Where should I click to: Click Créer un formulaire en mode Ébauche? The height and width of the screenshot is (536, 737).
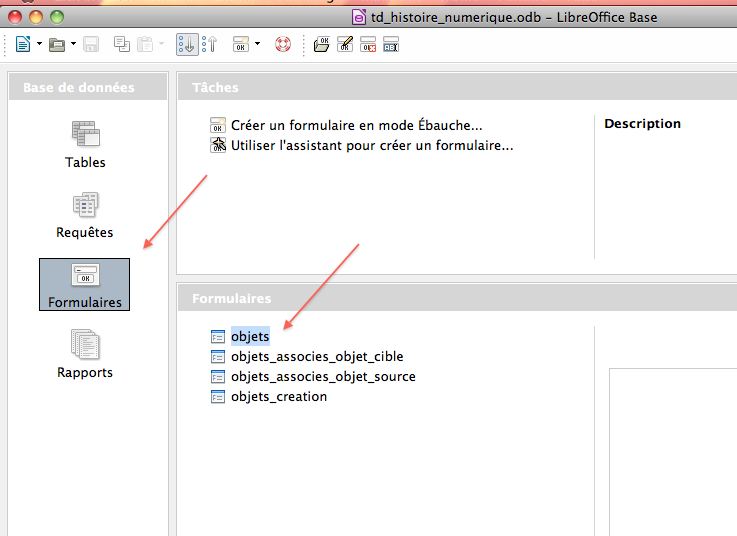tap(357, 126)
